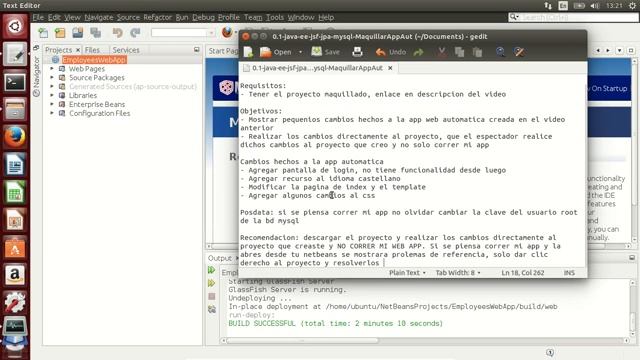Print the document from gedit toolbar

tap(357, 52)
